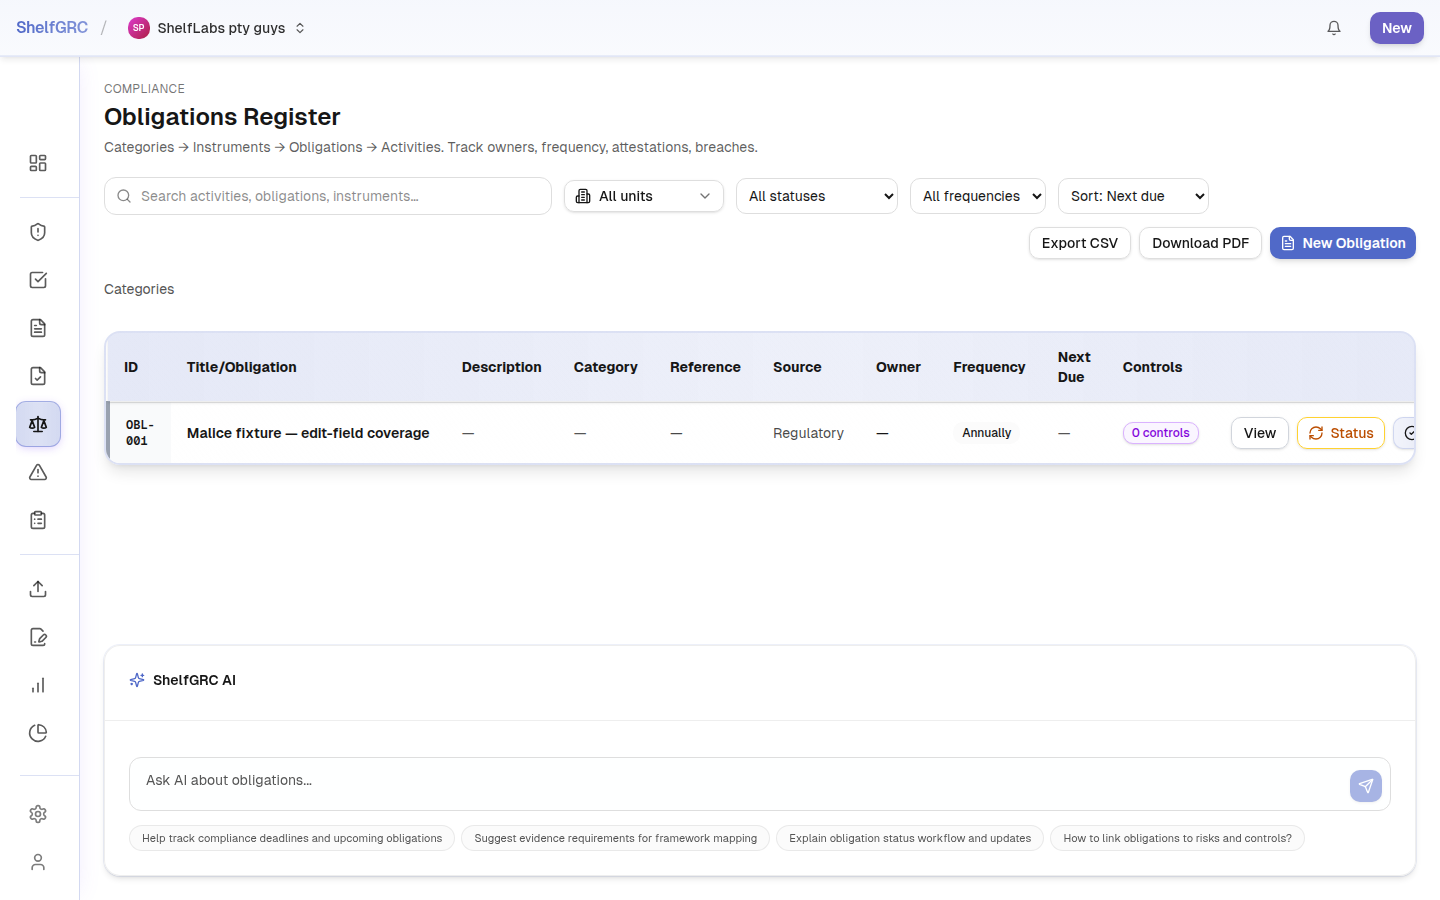1440x900 pixels.
Task: Select suggestion about evidence requirements for framework mapping
Action: tap(616, 838)
